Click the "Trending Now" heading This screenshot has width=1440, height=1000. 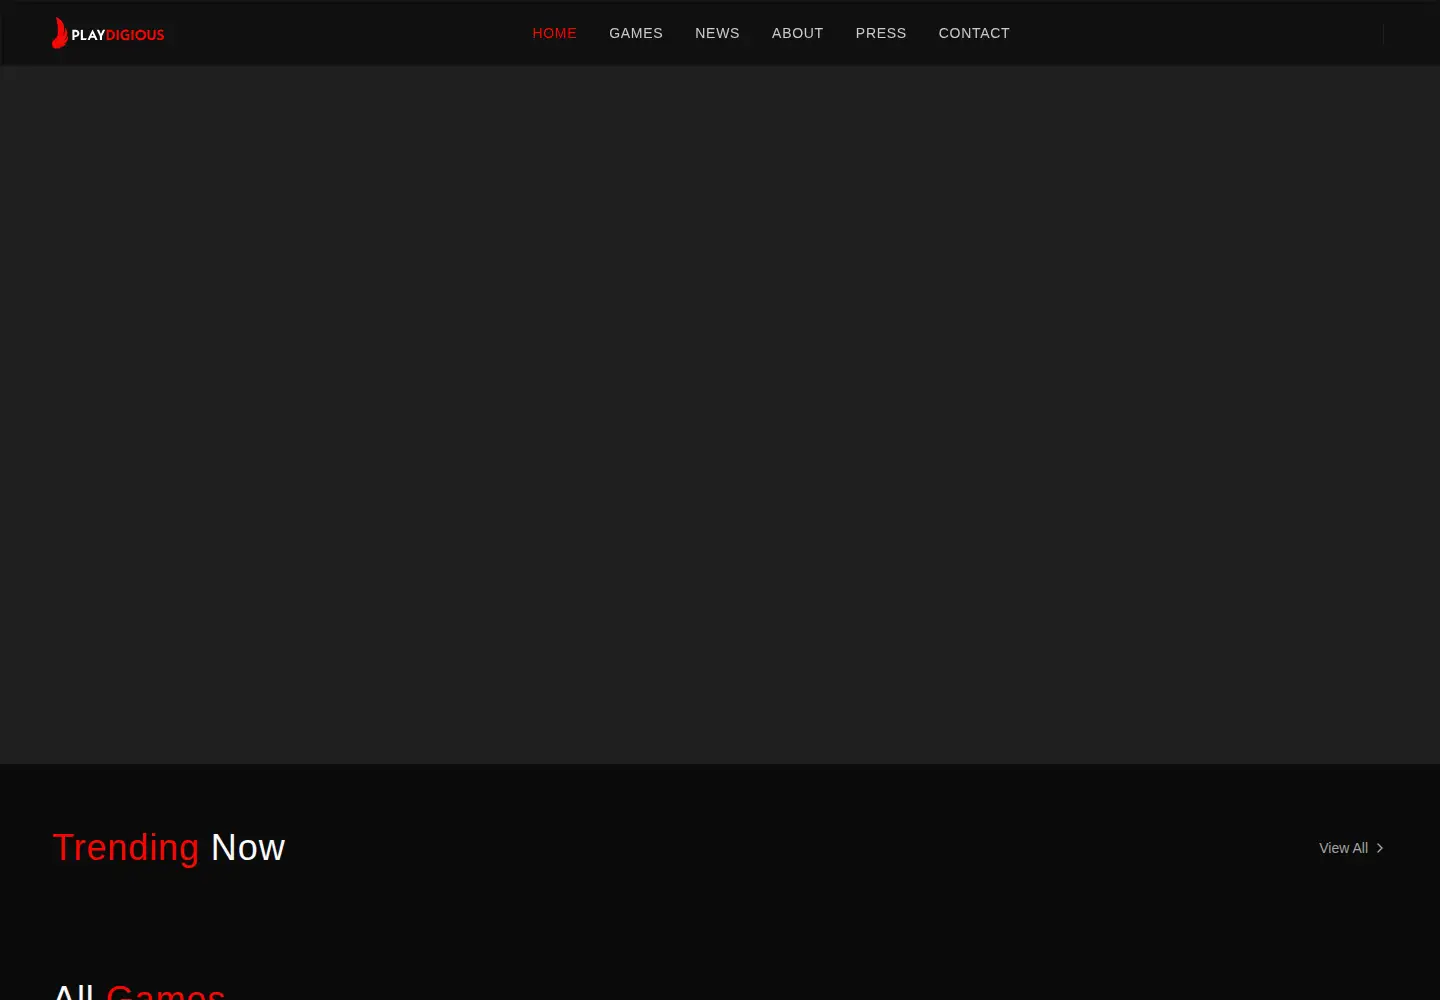169,848
